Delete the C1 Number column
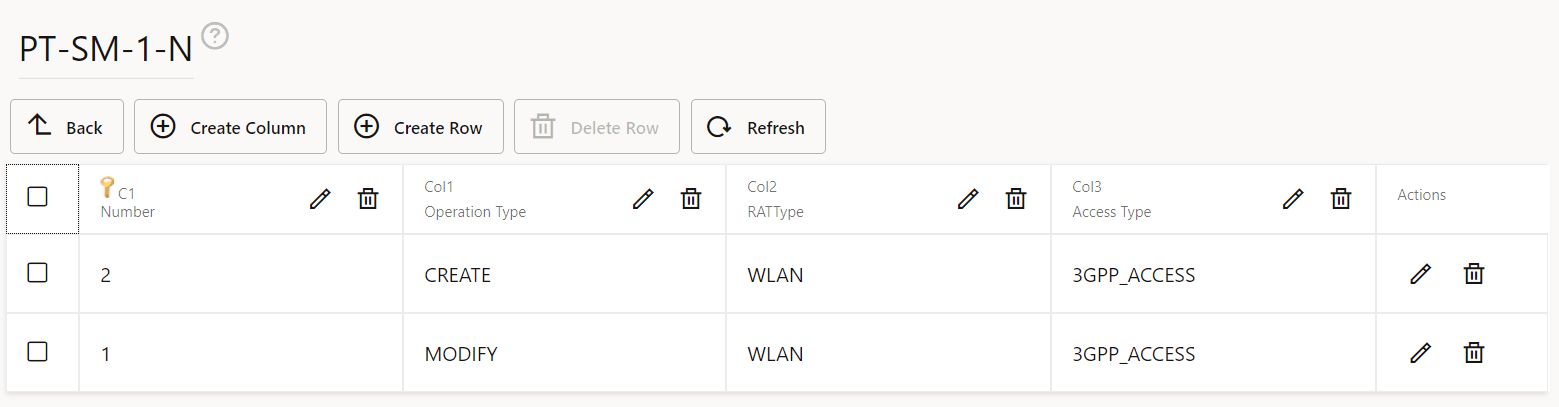 [368, 199]
